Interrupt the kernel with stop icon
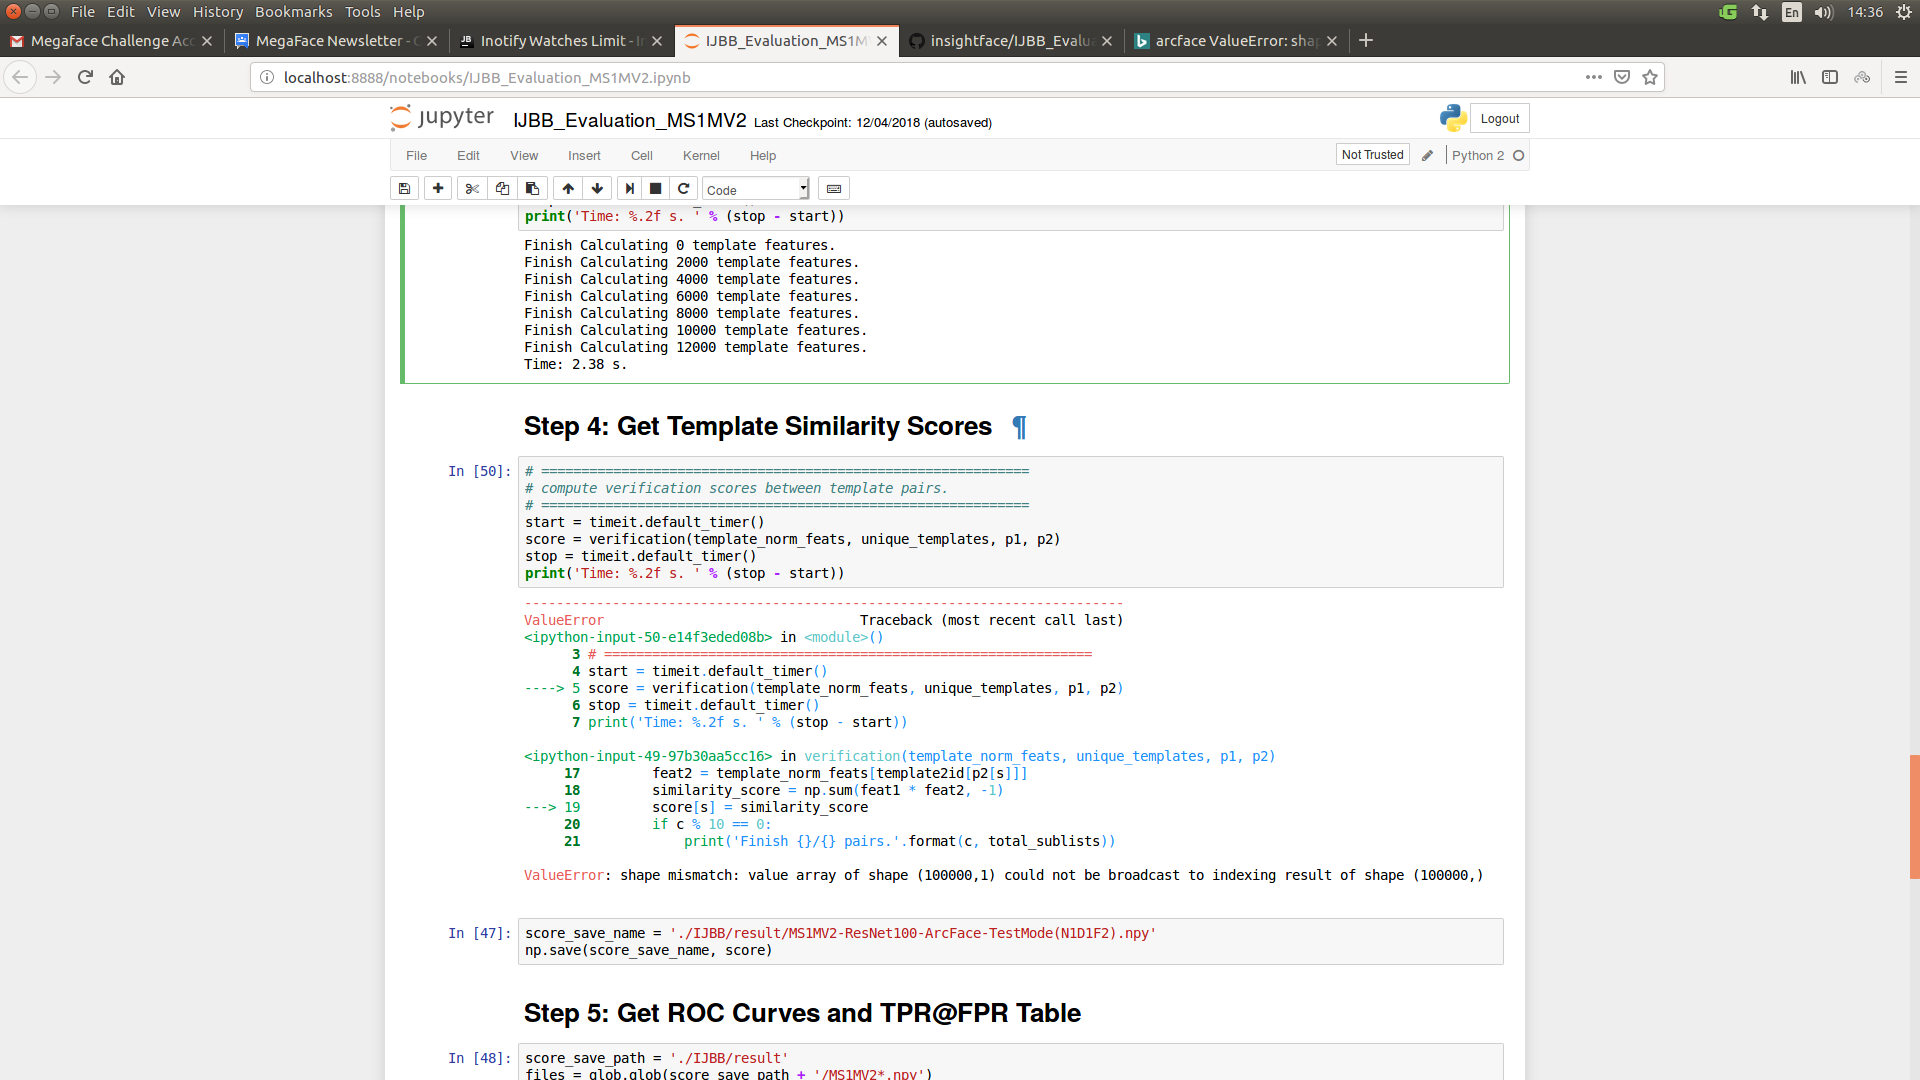Image resolution: width=1920 pixels, height=1080 pixels. coord(656,189)
